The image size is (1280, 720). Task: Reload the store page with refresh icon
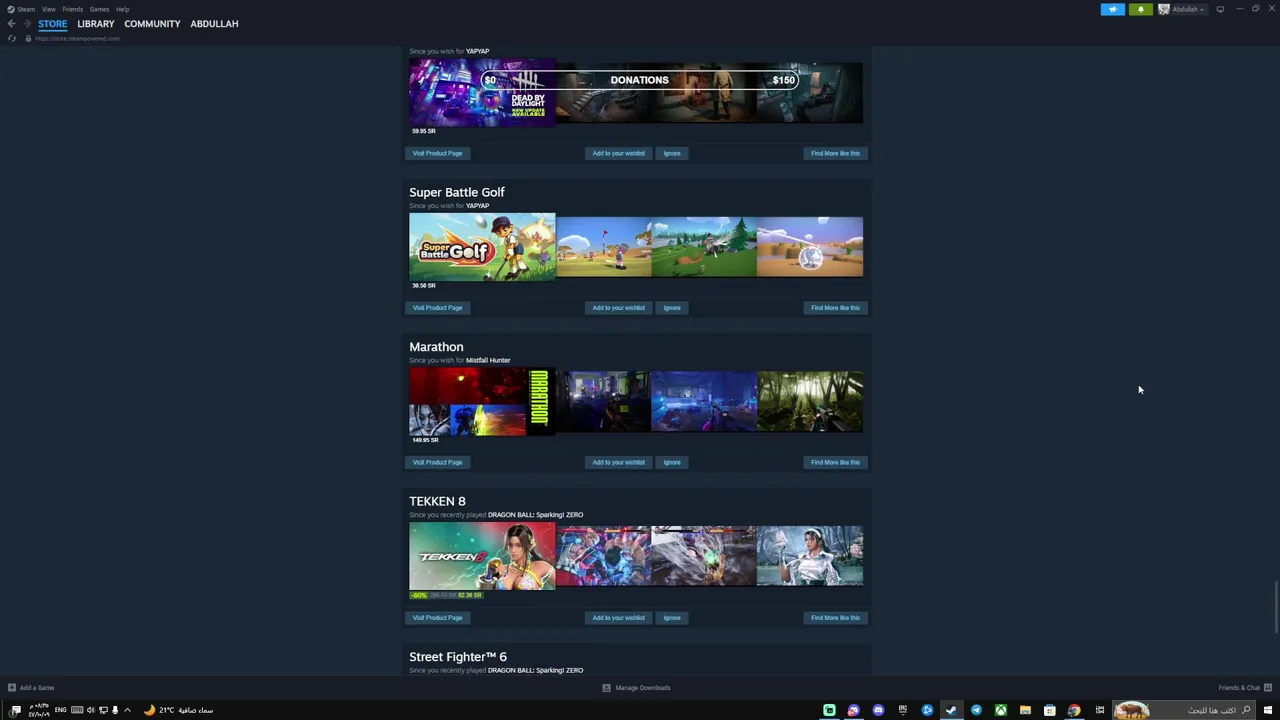12,38
